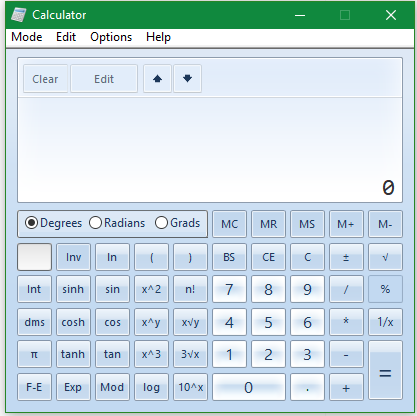The image size is (417, 416).
Task: Click the calculator icon in title bar
Action: click(18, 15)
